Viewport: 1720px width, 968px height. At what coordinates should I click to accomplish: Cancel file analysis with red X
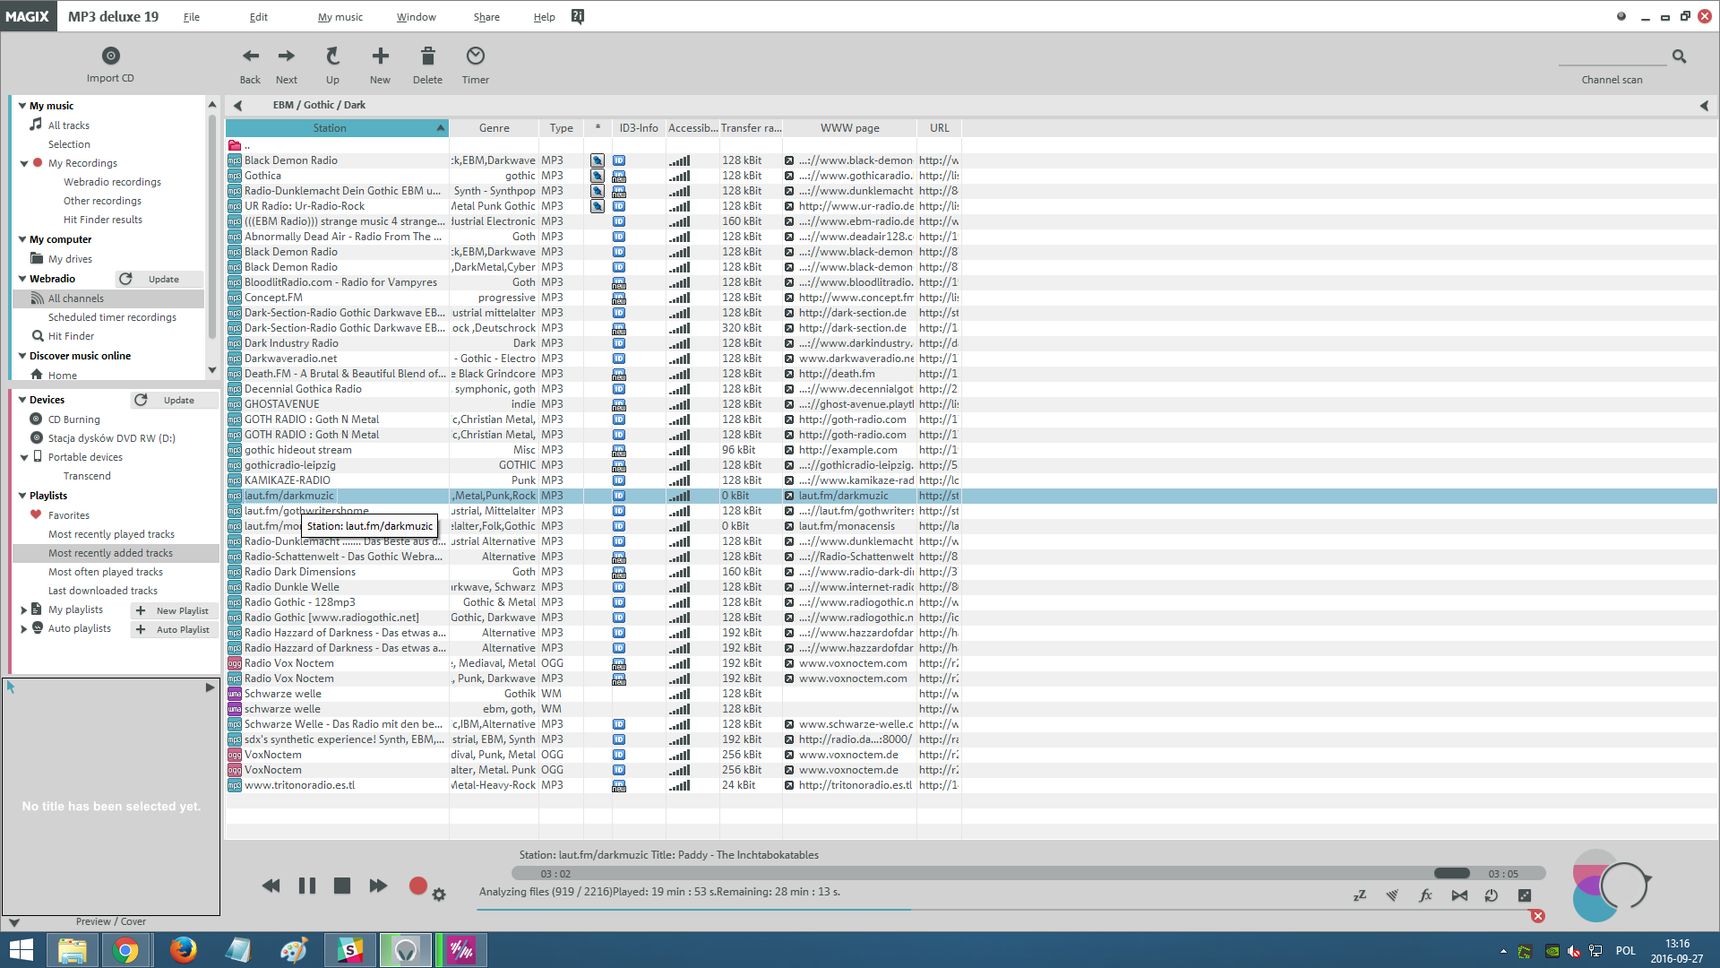pos(1538,916)
